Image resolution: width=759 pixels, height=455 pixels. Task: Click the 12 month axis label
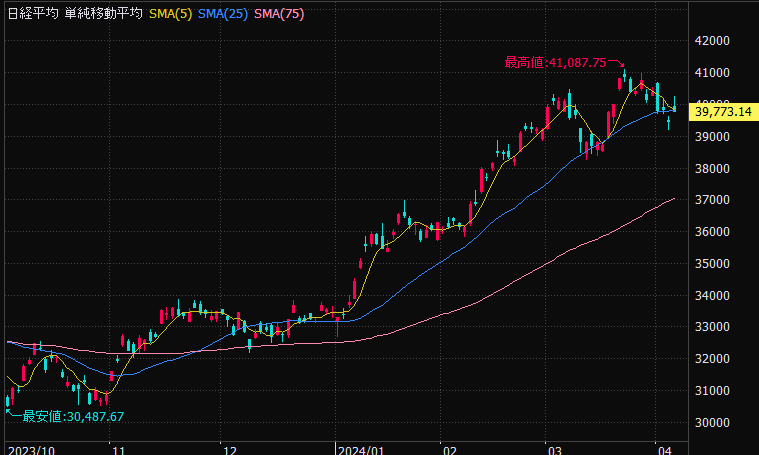pos(230,450)
